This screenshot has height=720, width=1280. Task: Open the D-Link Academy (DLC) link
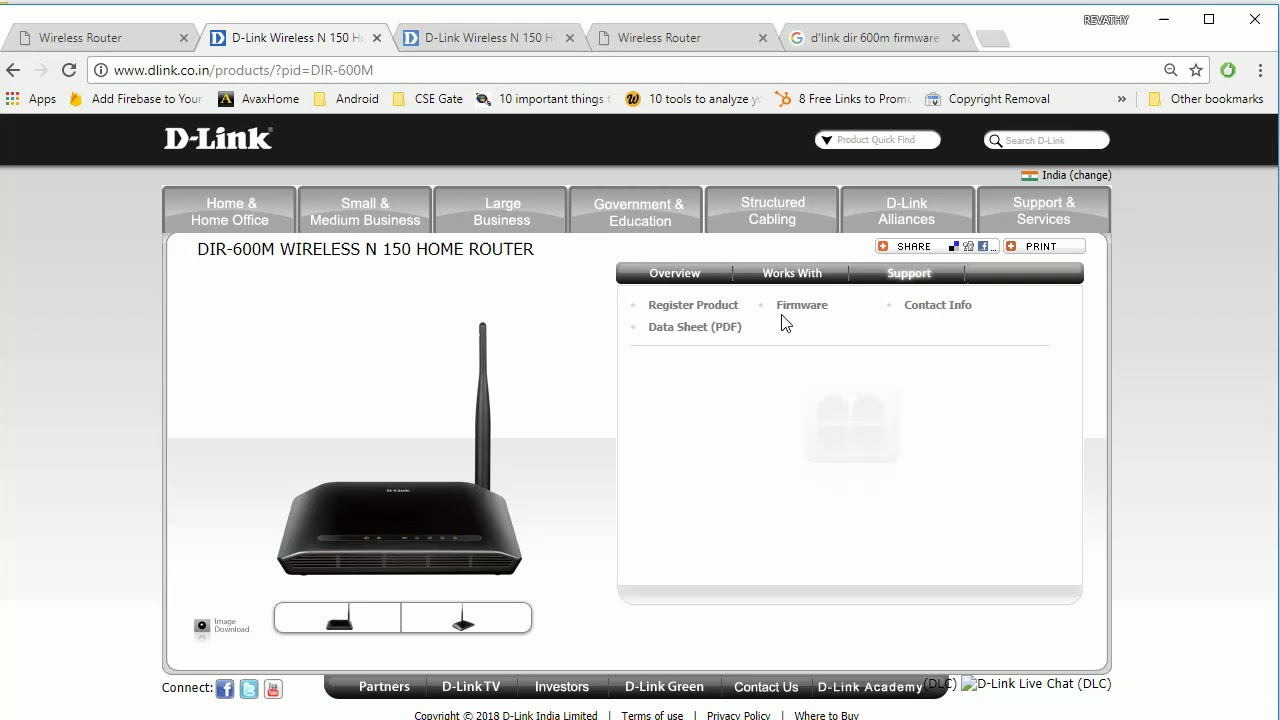coord(886,686)
